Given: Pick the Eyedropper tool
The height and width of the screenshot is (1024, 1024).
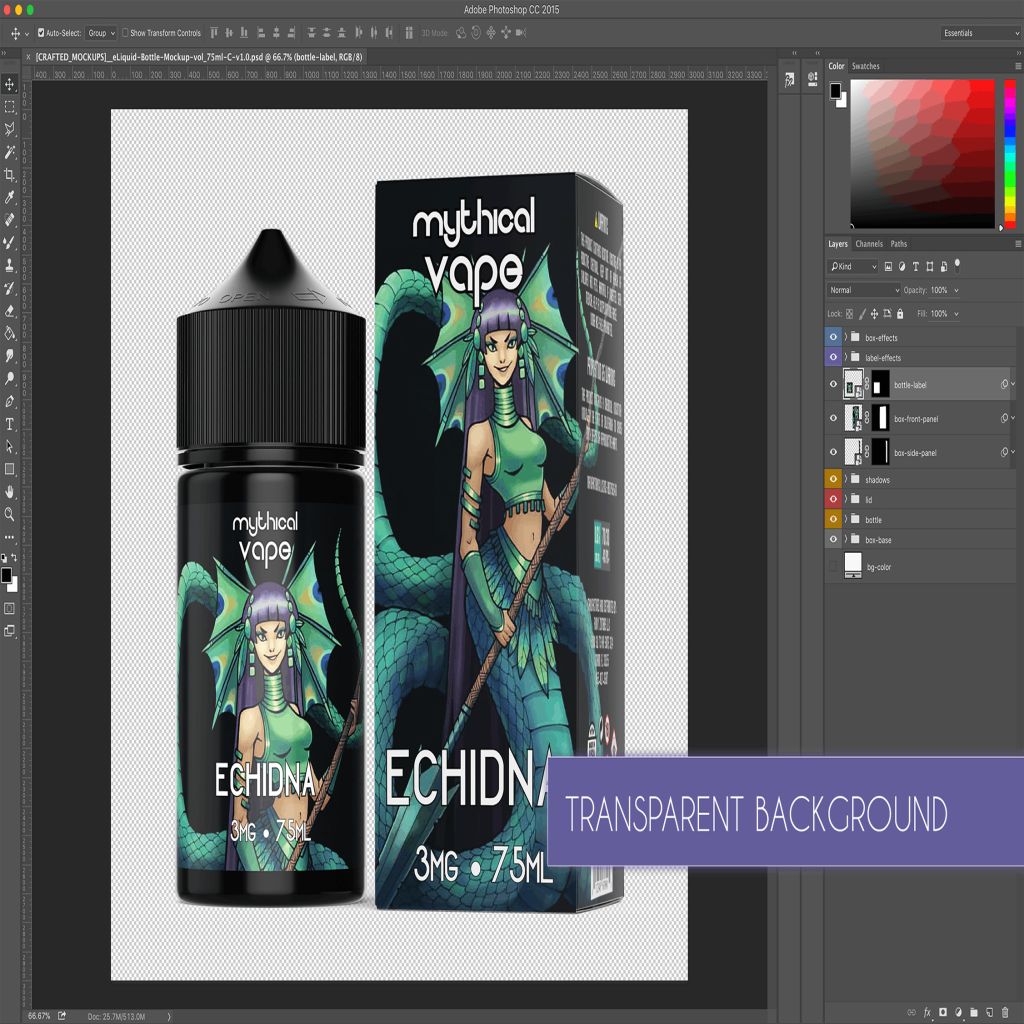Looking at the screenshot, I should (10, 197).
